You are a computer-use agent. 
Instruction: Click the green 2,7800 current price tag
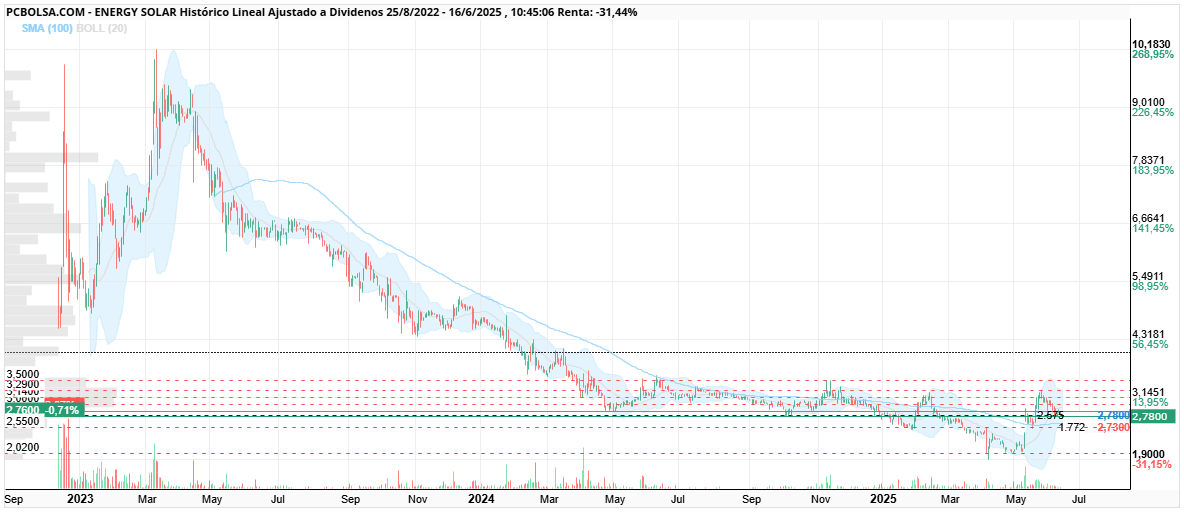(x=1154, y=416)
